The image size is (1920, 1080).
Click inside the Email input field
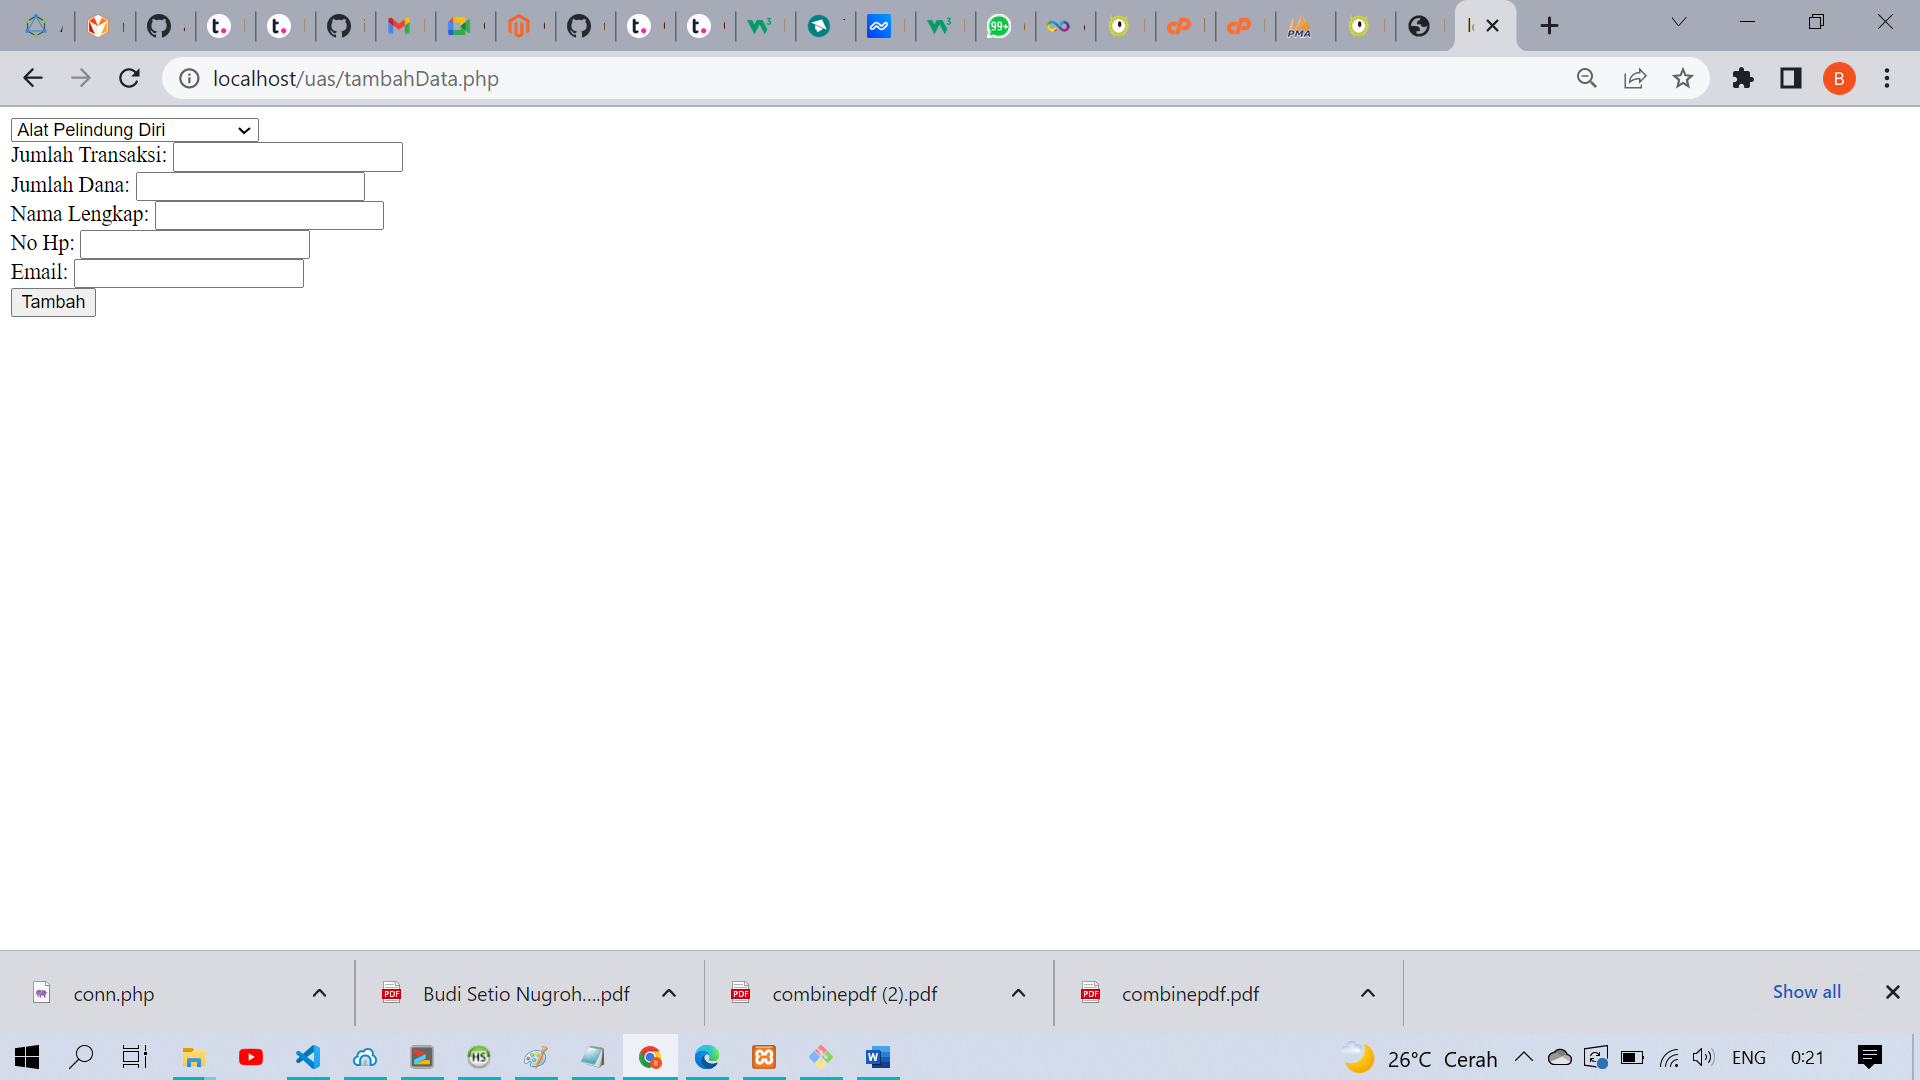pos(188,273)
